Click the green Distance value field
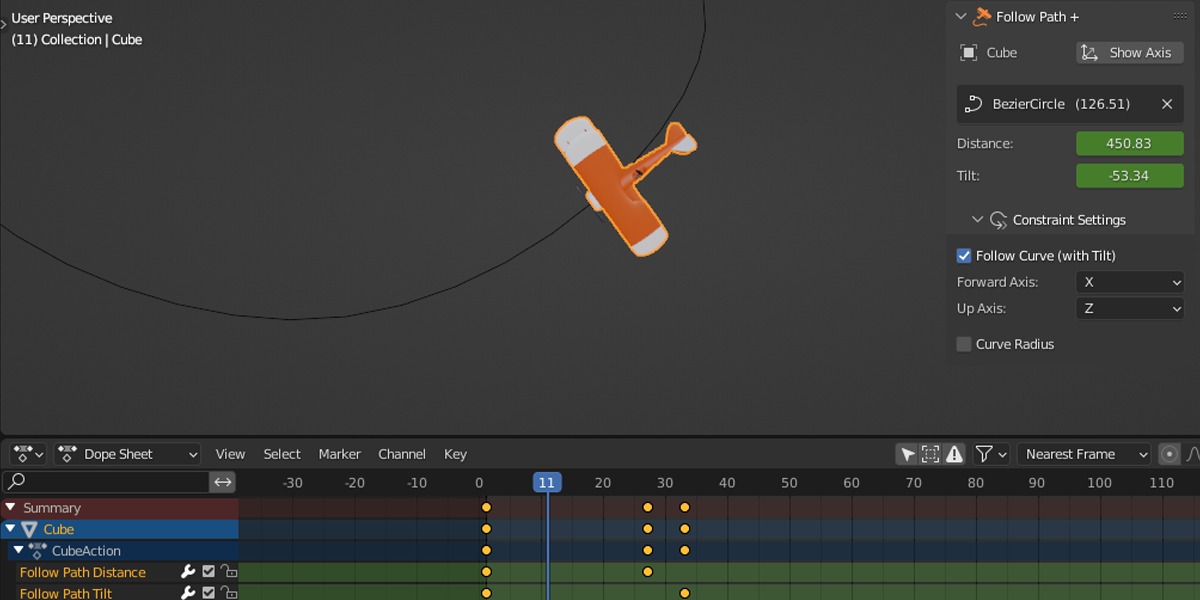The height and width of the screenshot is (600, 1200). [x=1129, y=144]
